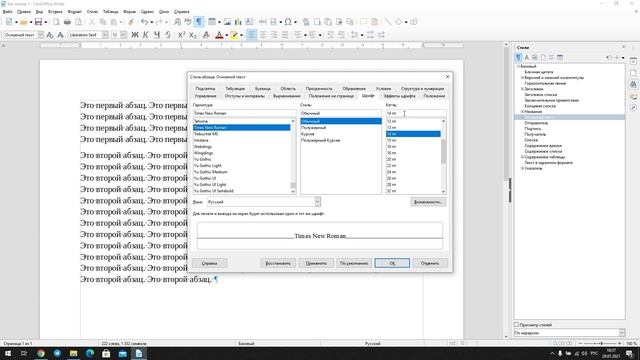
Task: Select Table Styles icon in Styles panel
Action: (x=560, y=58)
